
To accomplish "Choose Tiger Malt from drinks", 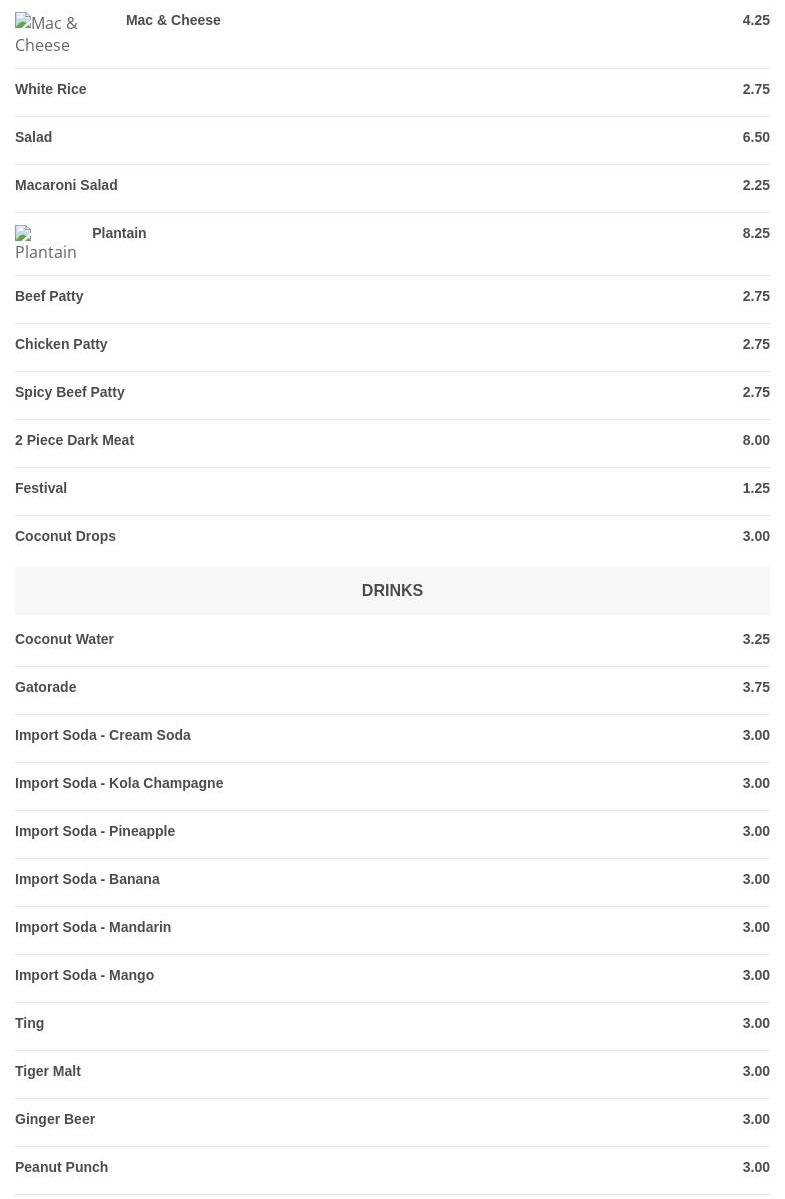I will point(48,1071).
